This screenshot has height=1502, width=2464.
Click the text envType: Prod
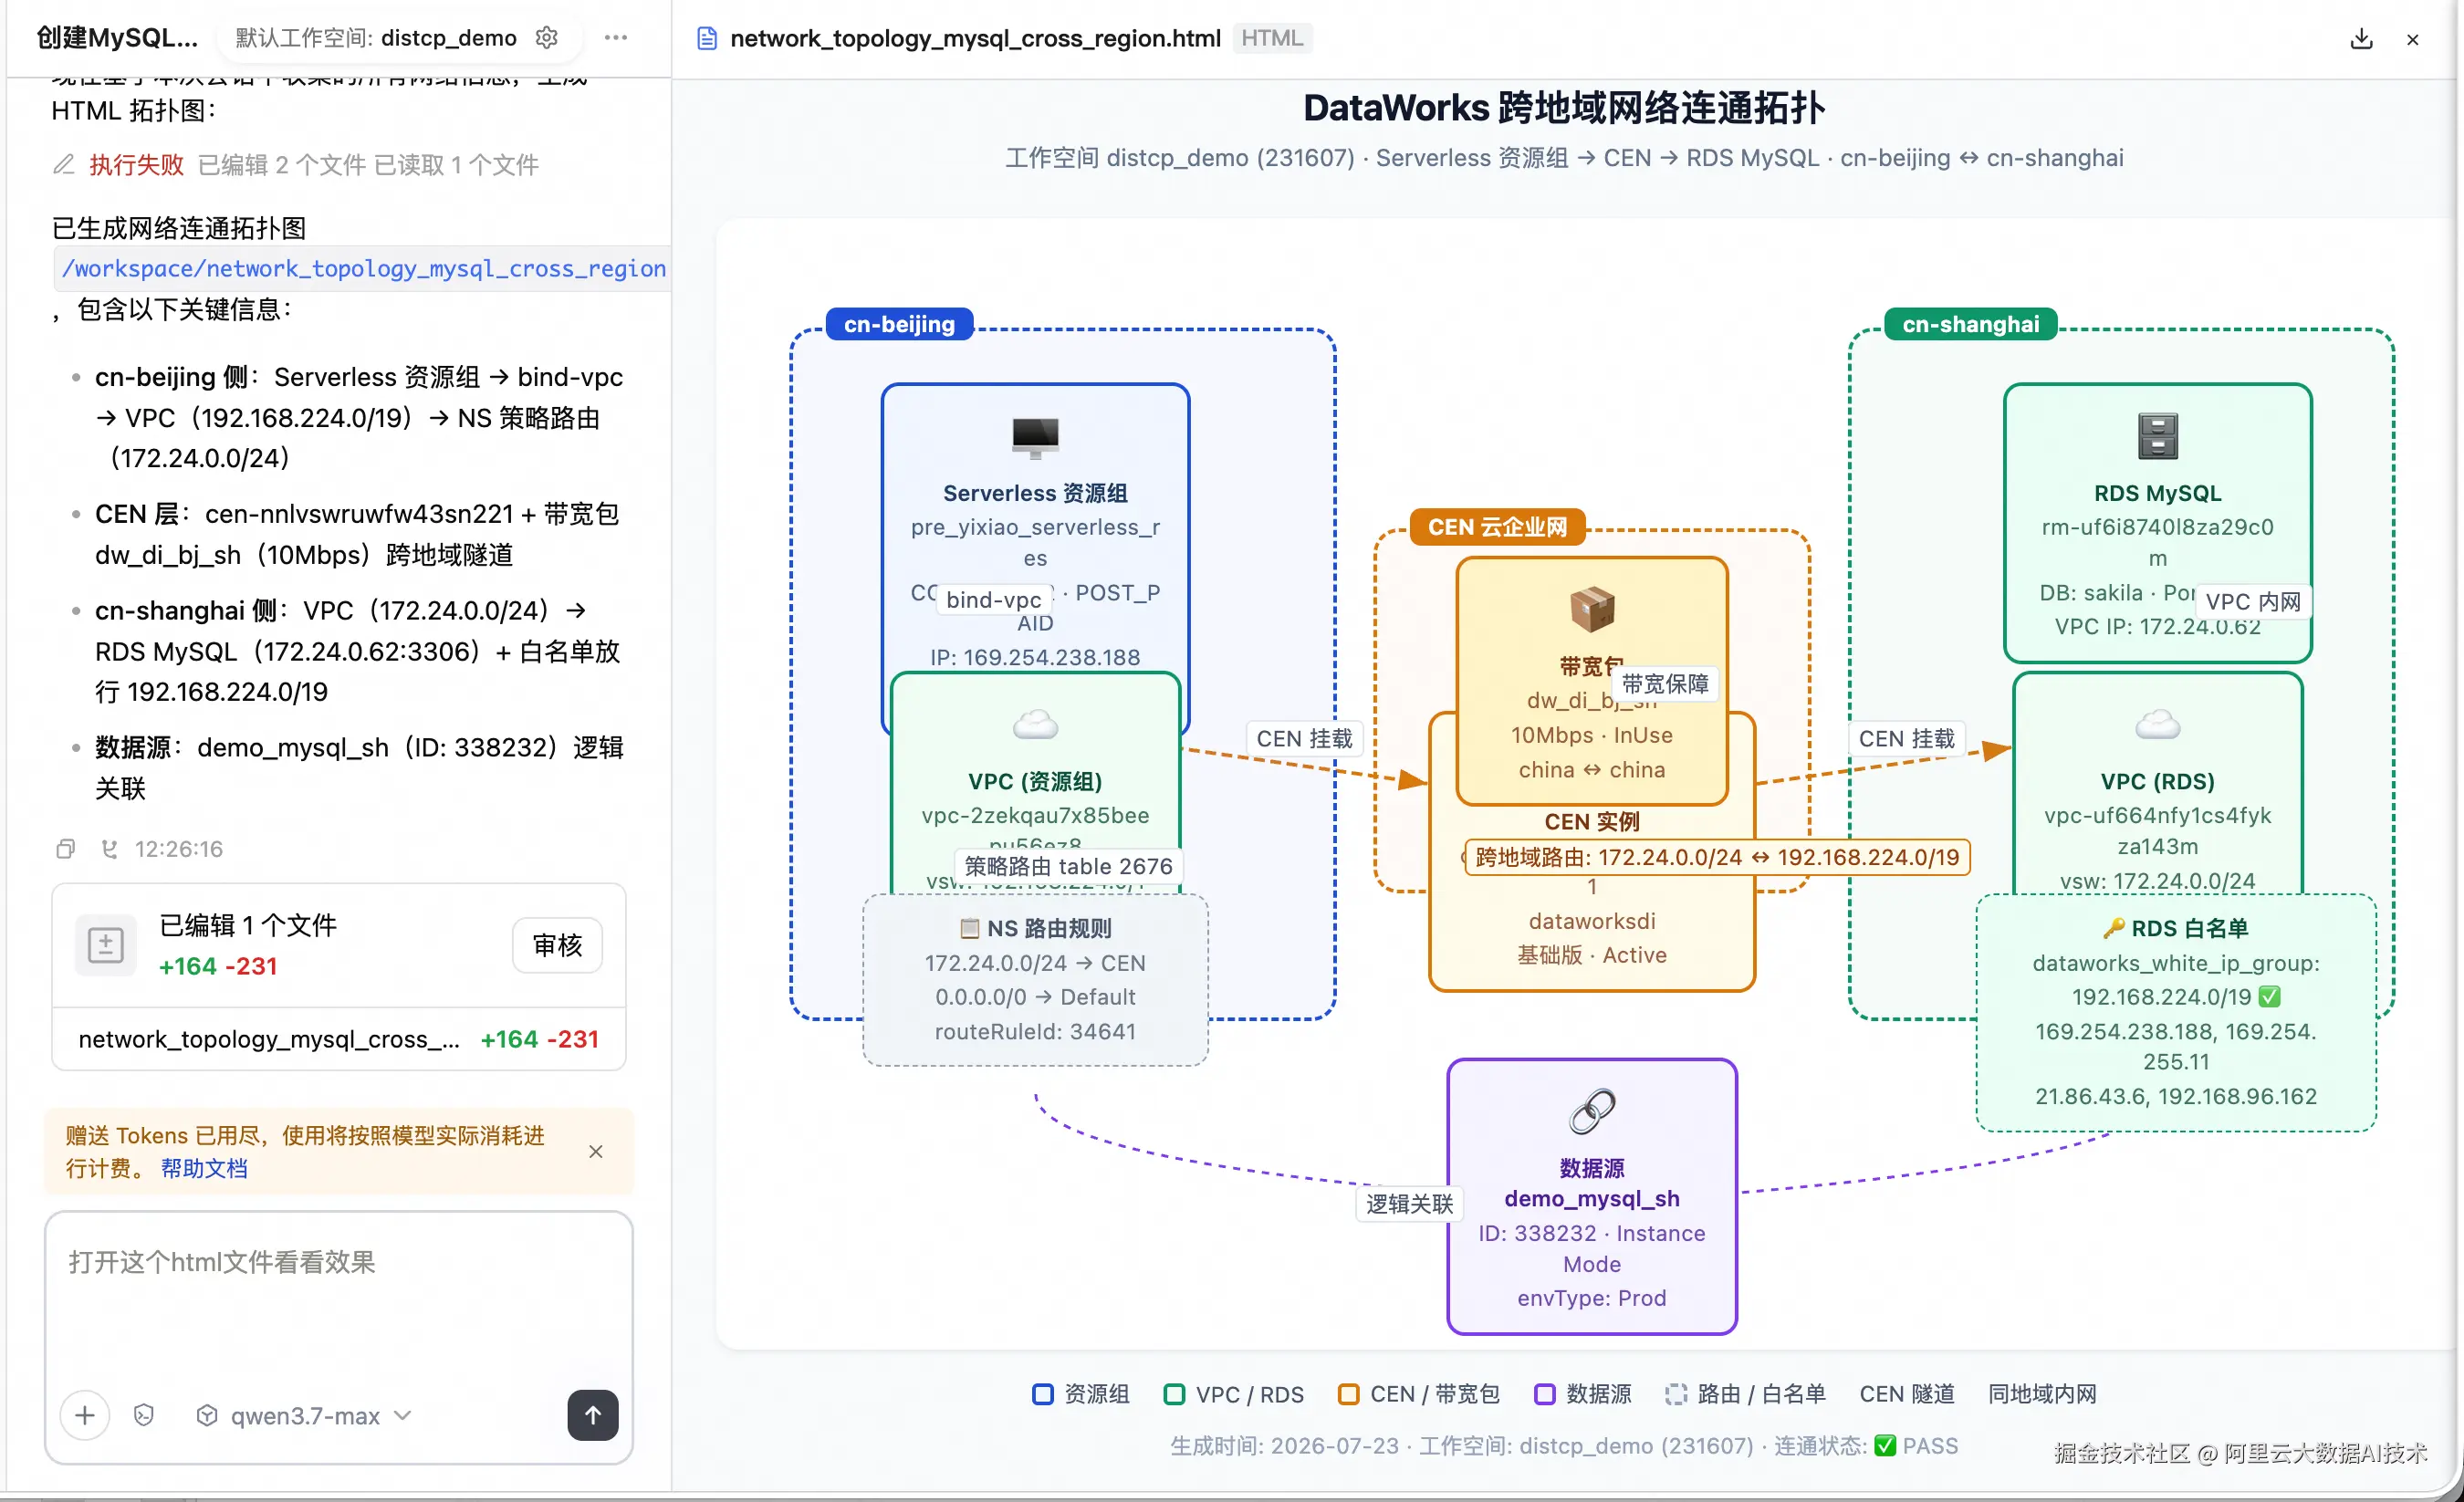[1591, 1298]
